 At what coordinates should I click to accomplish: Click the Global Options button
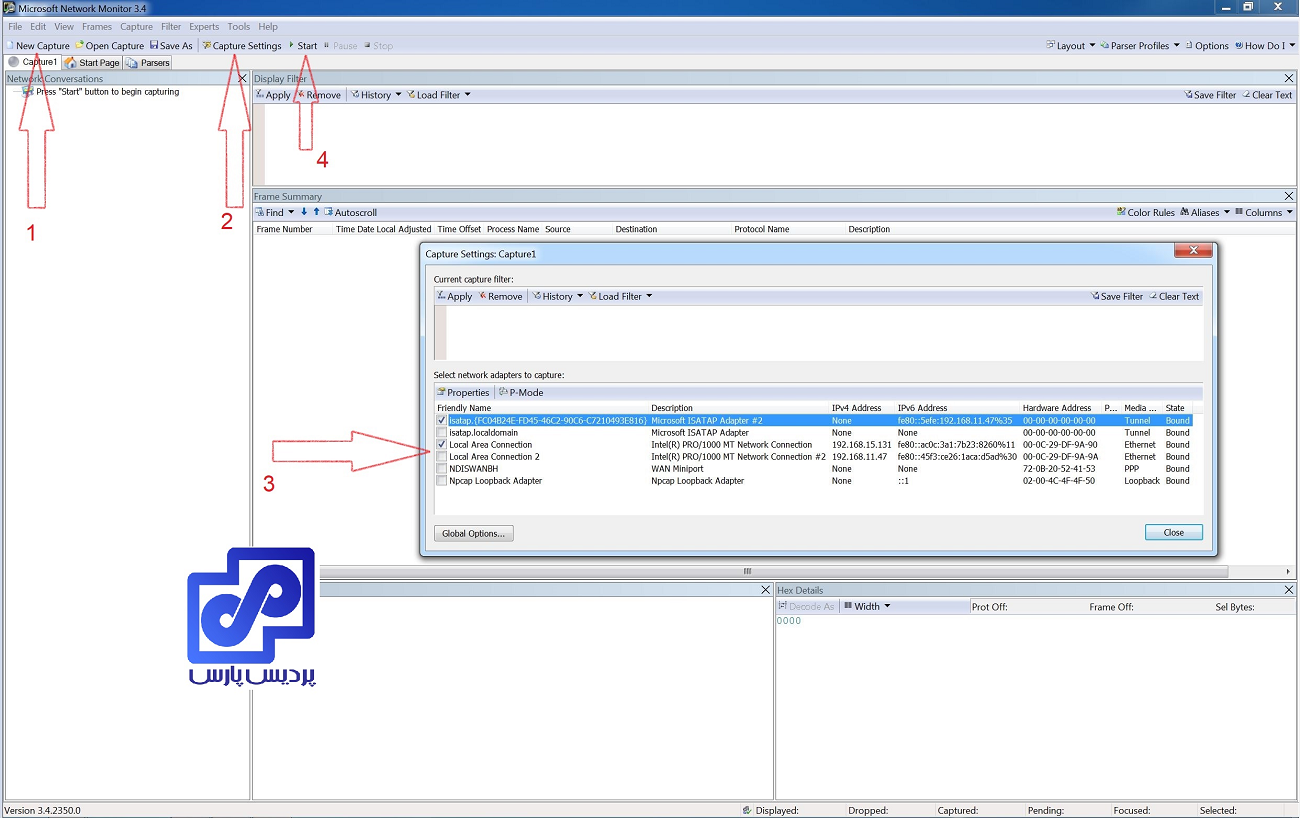pyautogui.click(x=473, y=533)
